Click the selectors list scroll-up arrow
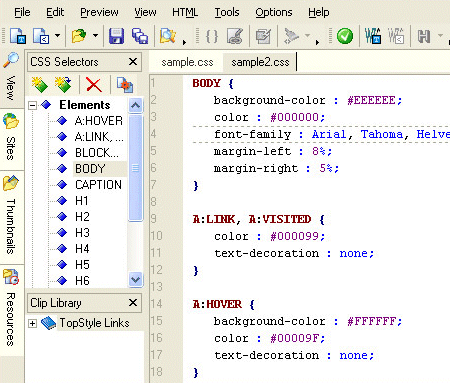Image resolution: width=450 pixels, height=383 pixels. pyautogui.click(x=135, y=105)
